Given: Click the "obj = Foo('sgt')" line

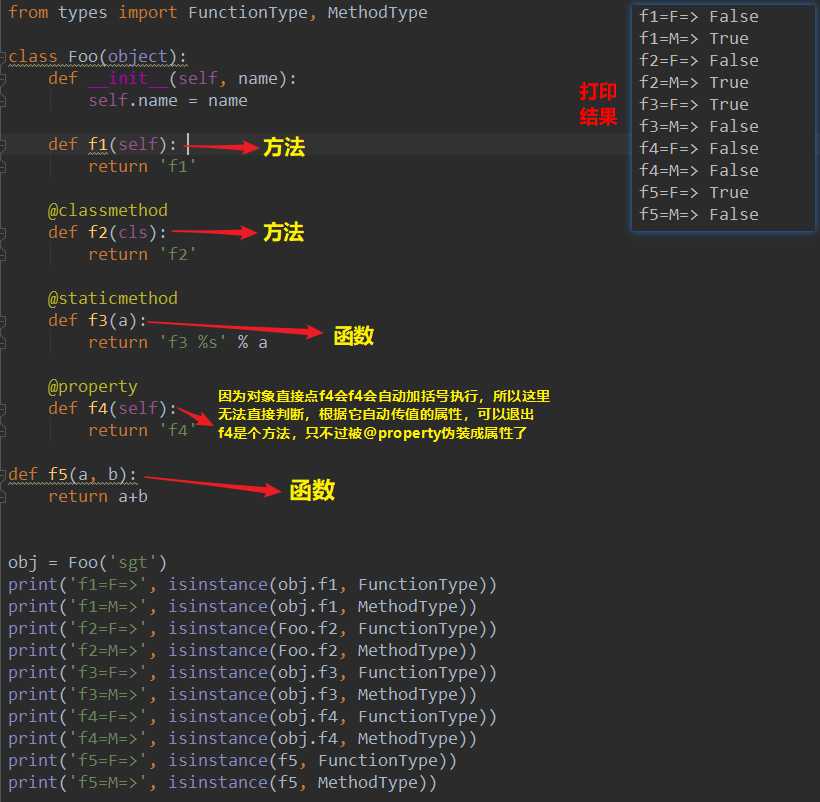Looking at the screenshot, I should coord(87,563).
